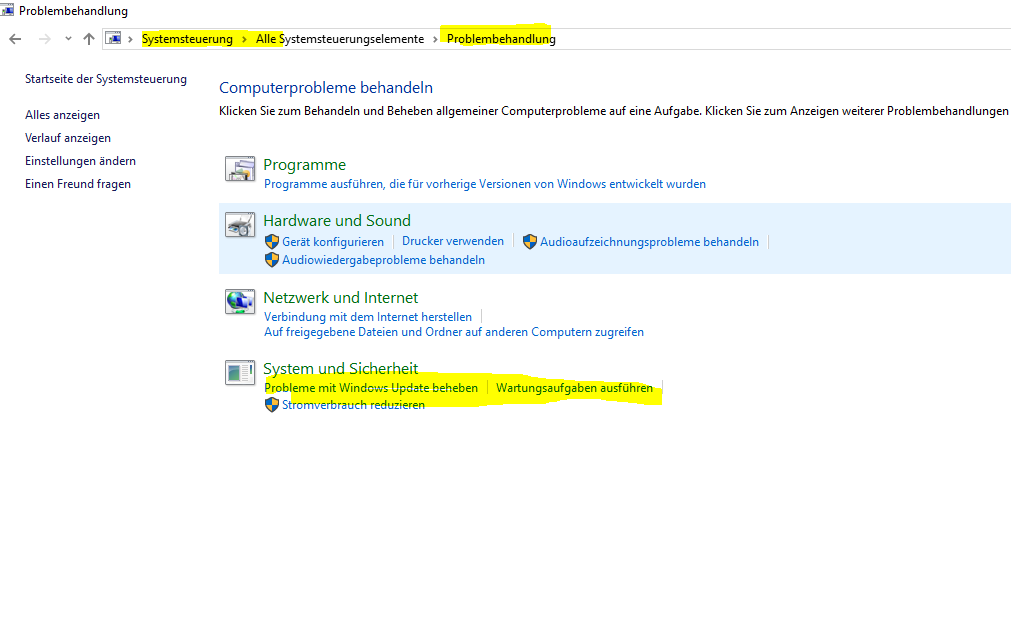Click Alles anzeigen in the sidebar
The width and height of the screenshot is (1011, 623).
[x=63, y=115]
